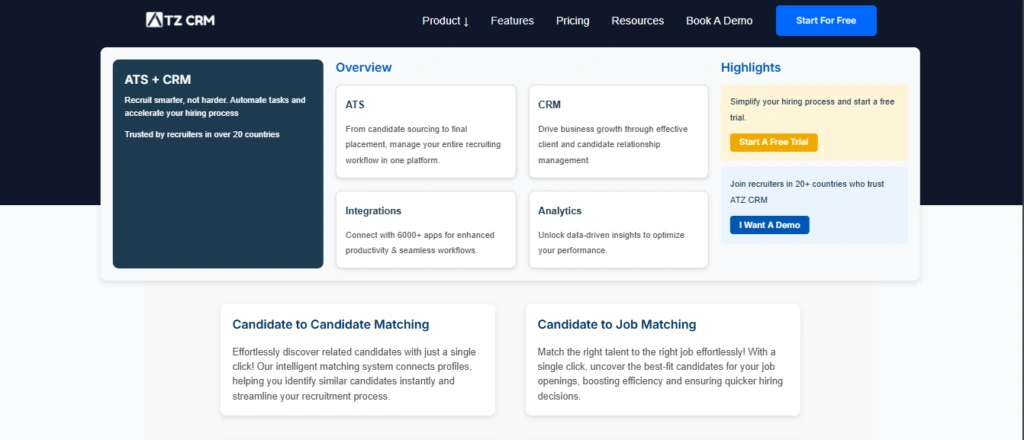Viewport: 1024px width, 440px height.
Task: Select the Integrations card
Action: tap(426, 229)
